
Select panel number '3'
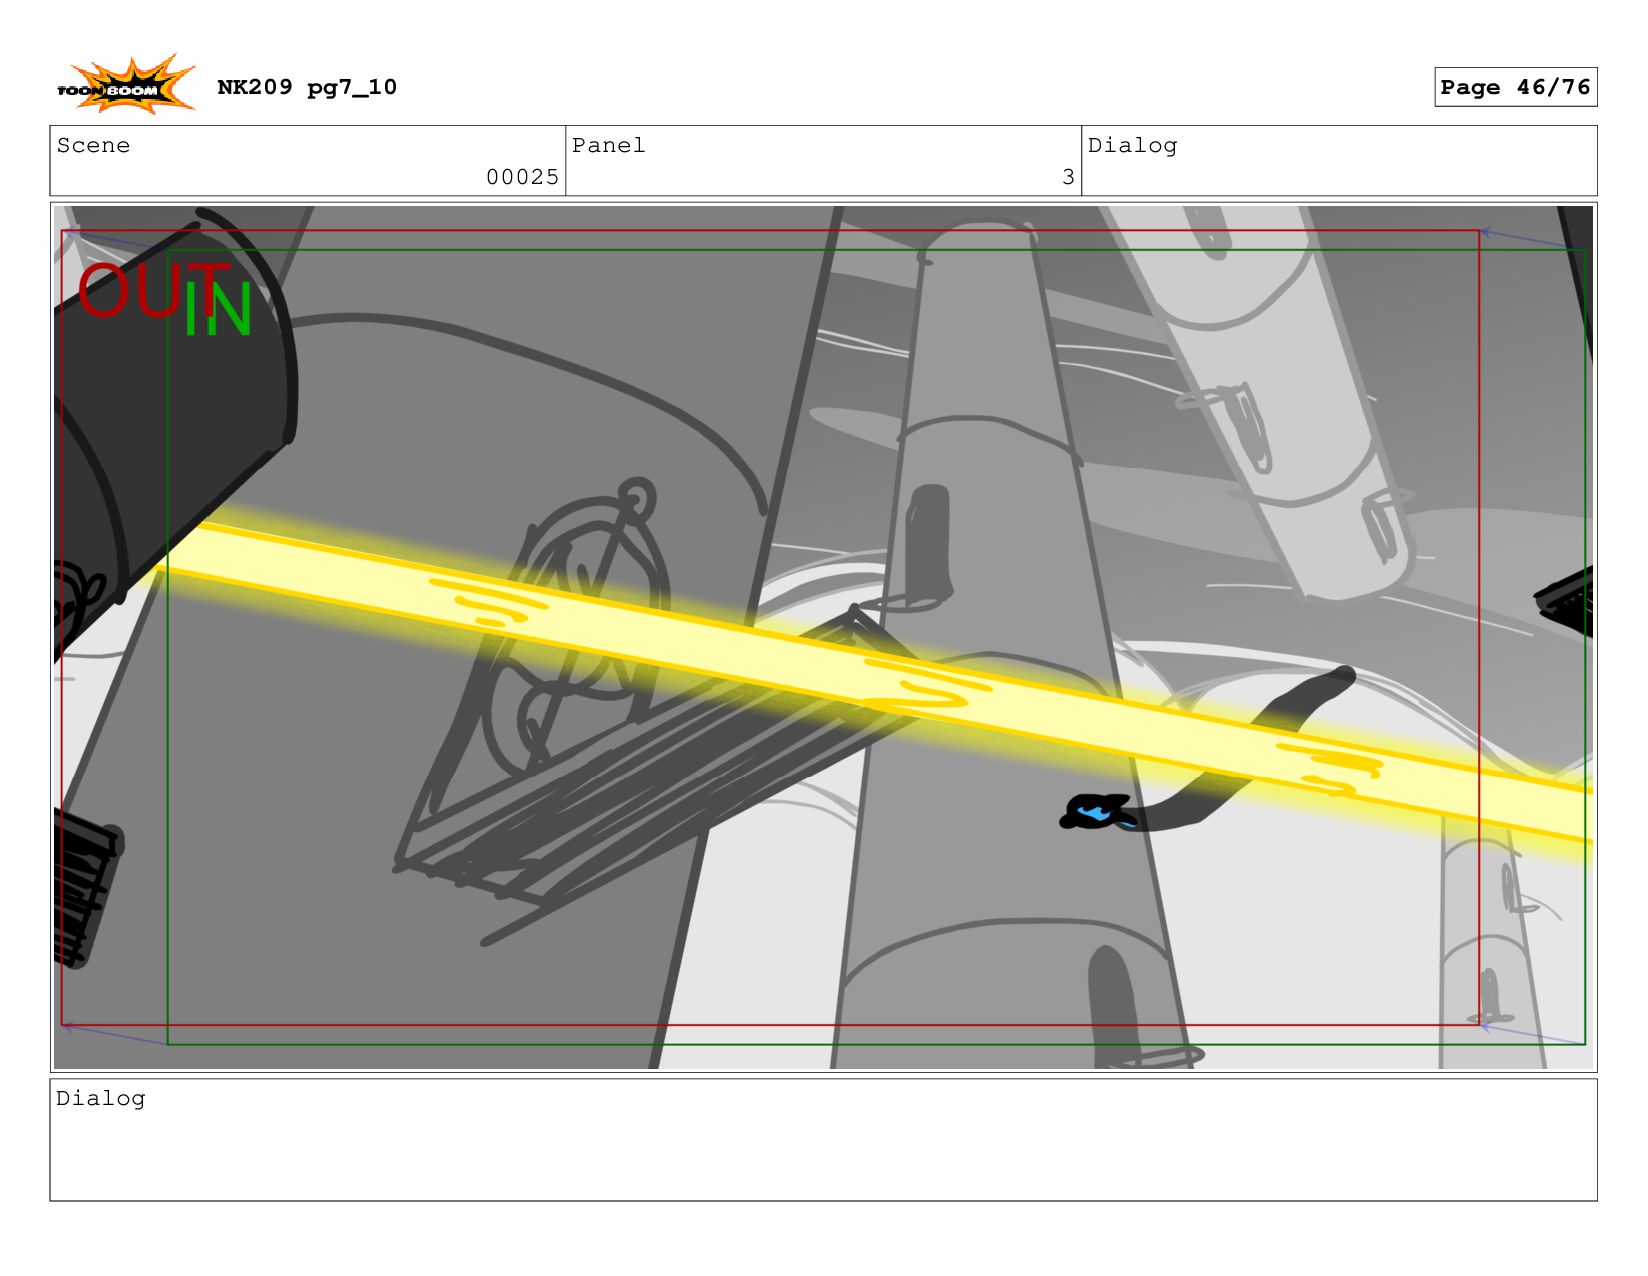click(x=1068, y=177)
